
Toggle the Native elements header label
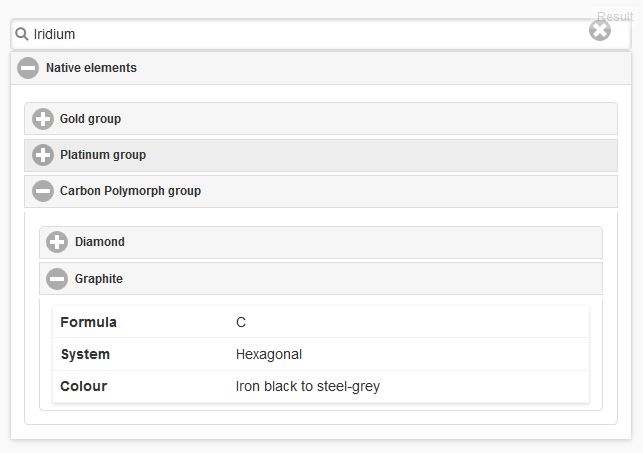tap(91, 68)
